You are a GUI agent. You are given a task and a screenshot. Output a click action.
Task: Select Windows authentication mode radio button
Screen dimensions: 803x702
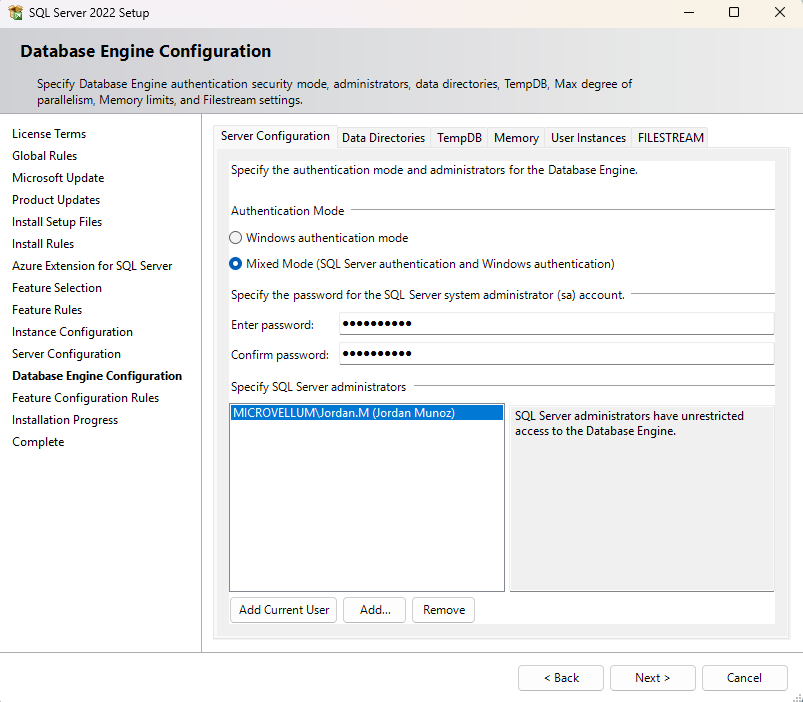236,238
